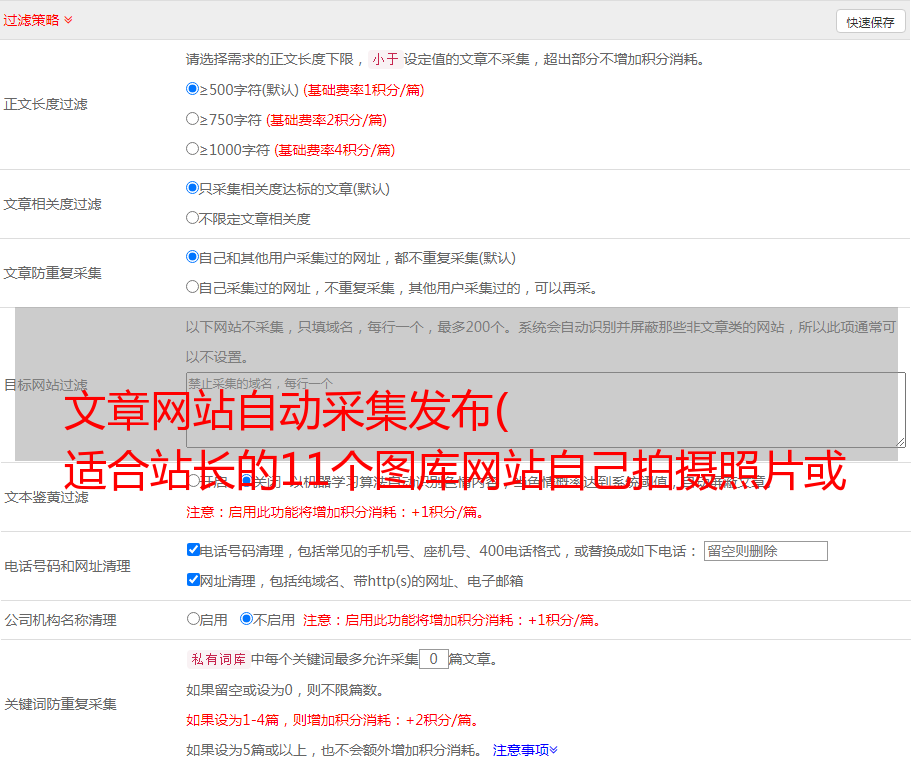Image resolution: width=912 pixels, height=768 pixels.
Task: Click the keyword article count input box
Action: 433,659
